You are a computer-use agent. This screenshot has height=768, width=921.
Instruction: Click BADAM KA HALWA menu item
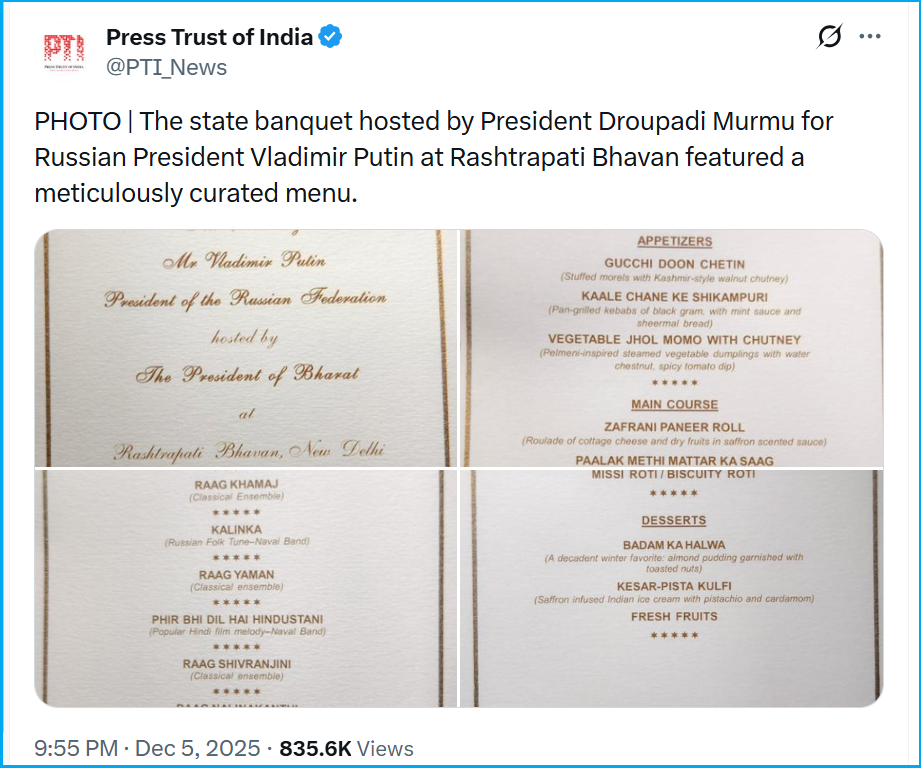pos(675,545)
